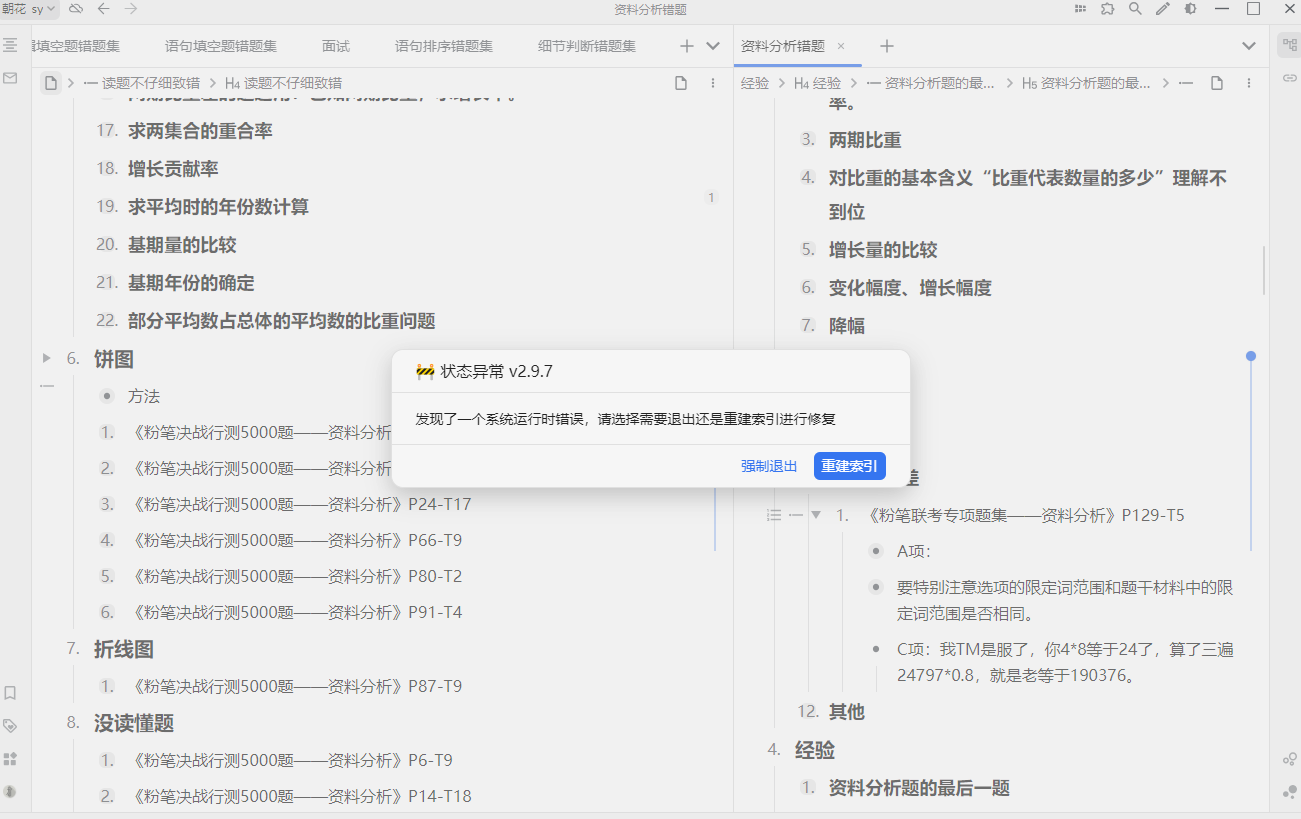
Task: Click the puzzle-piece plugins icon
Action: pos(1107,9)
